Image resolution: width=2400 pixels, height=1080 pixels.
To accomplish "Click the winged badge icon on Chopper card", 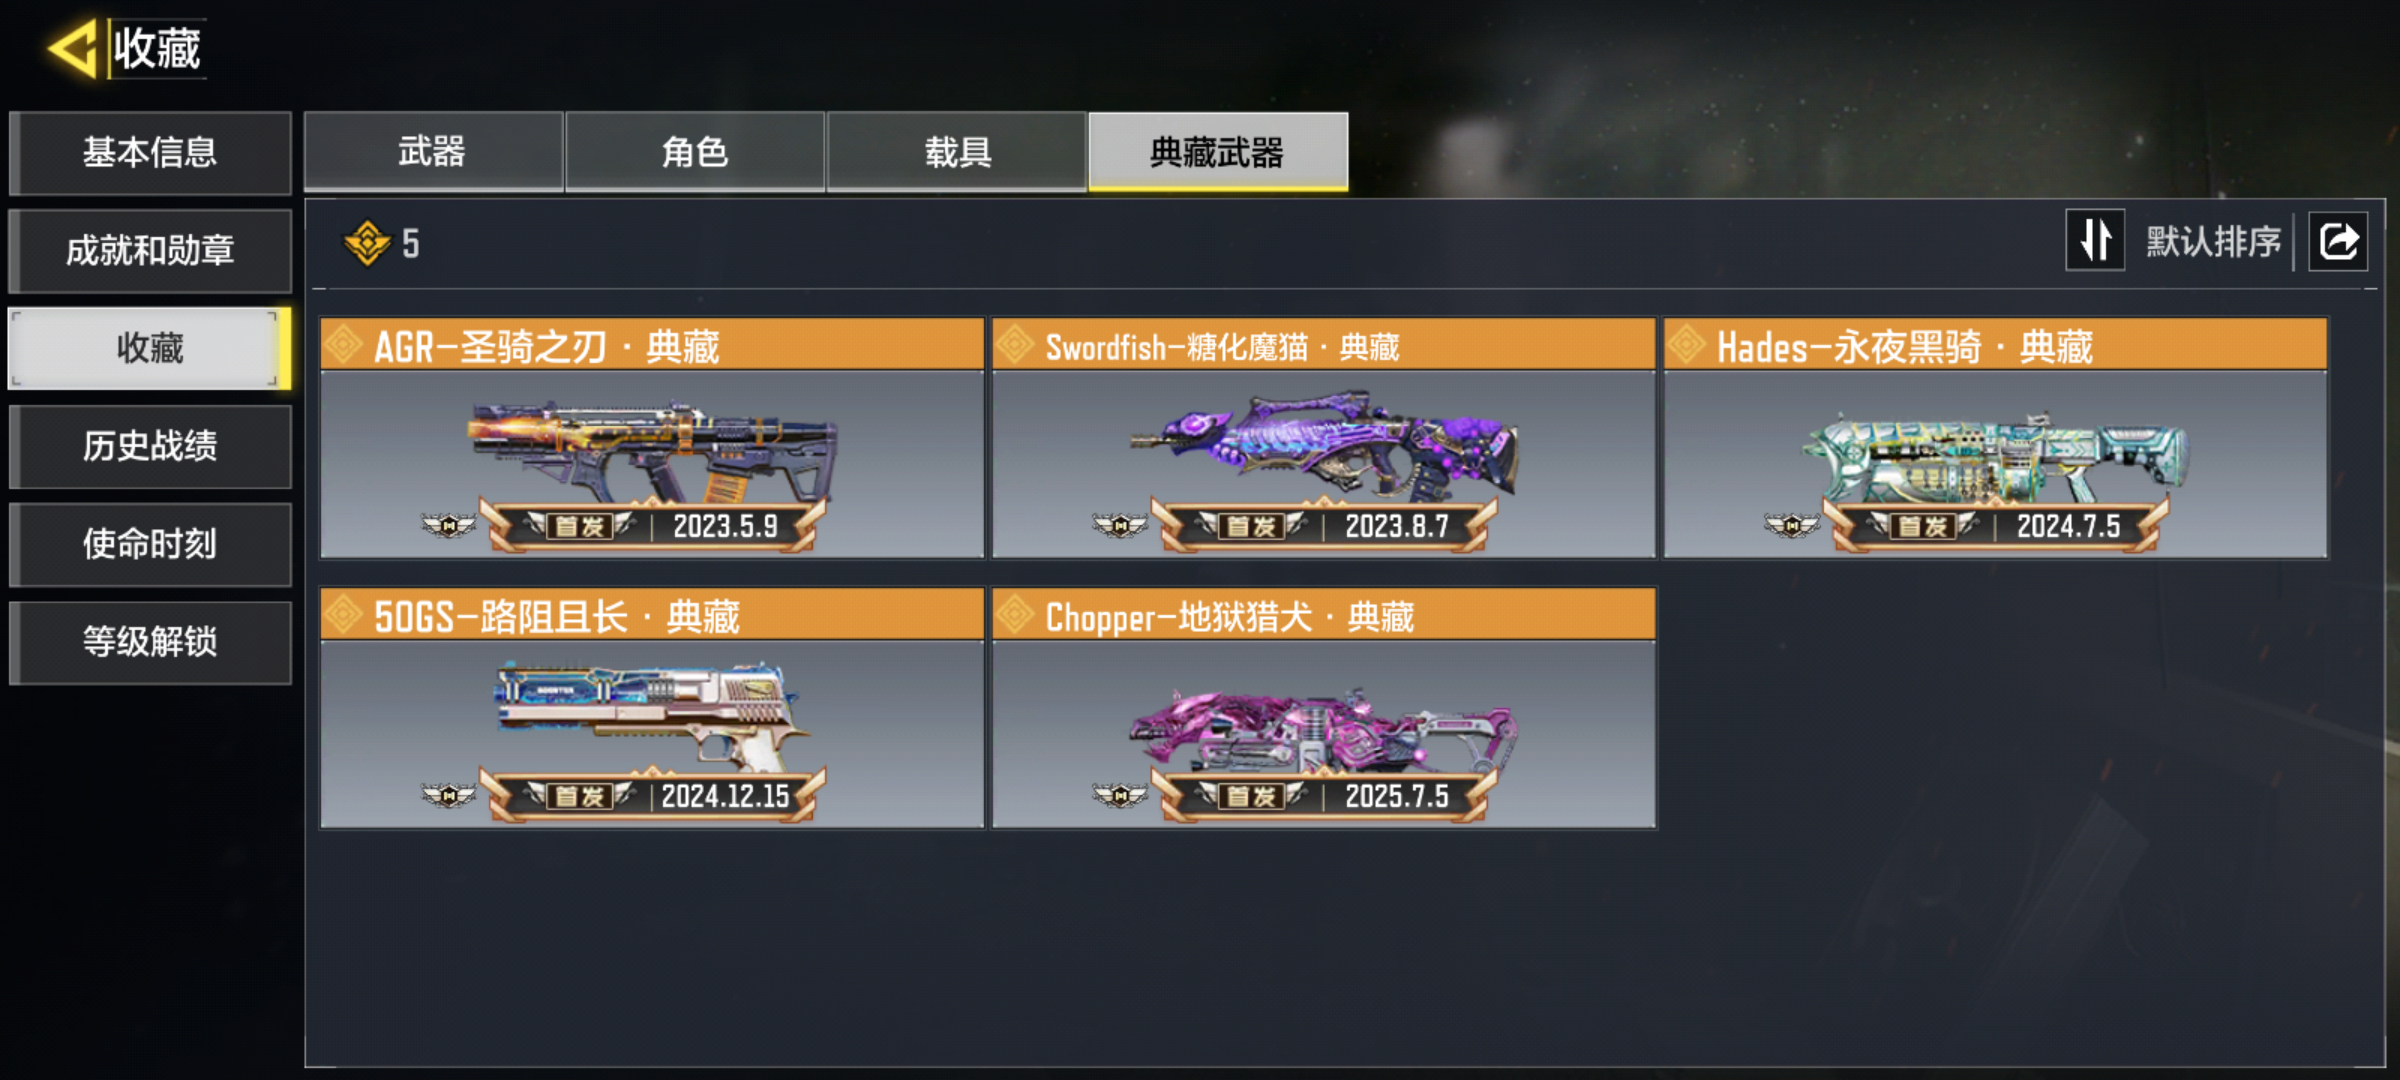I will coord(1120,795).
